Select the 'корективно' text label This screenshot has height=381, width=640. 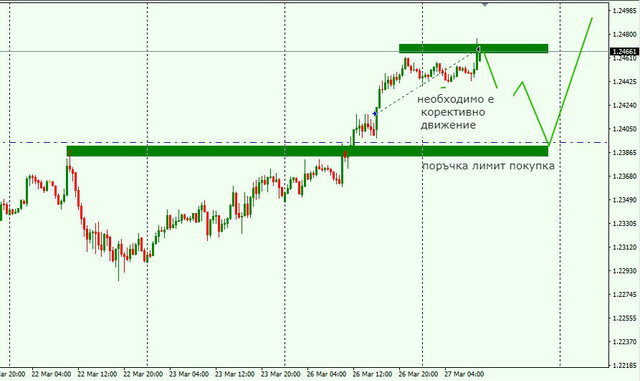click(453, 112)
